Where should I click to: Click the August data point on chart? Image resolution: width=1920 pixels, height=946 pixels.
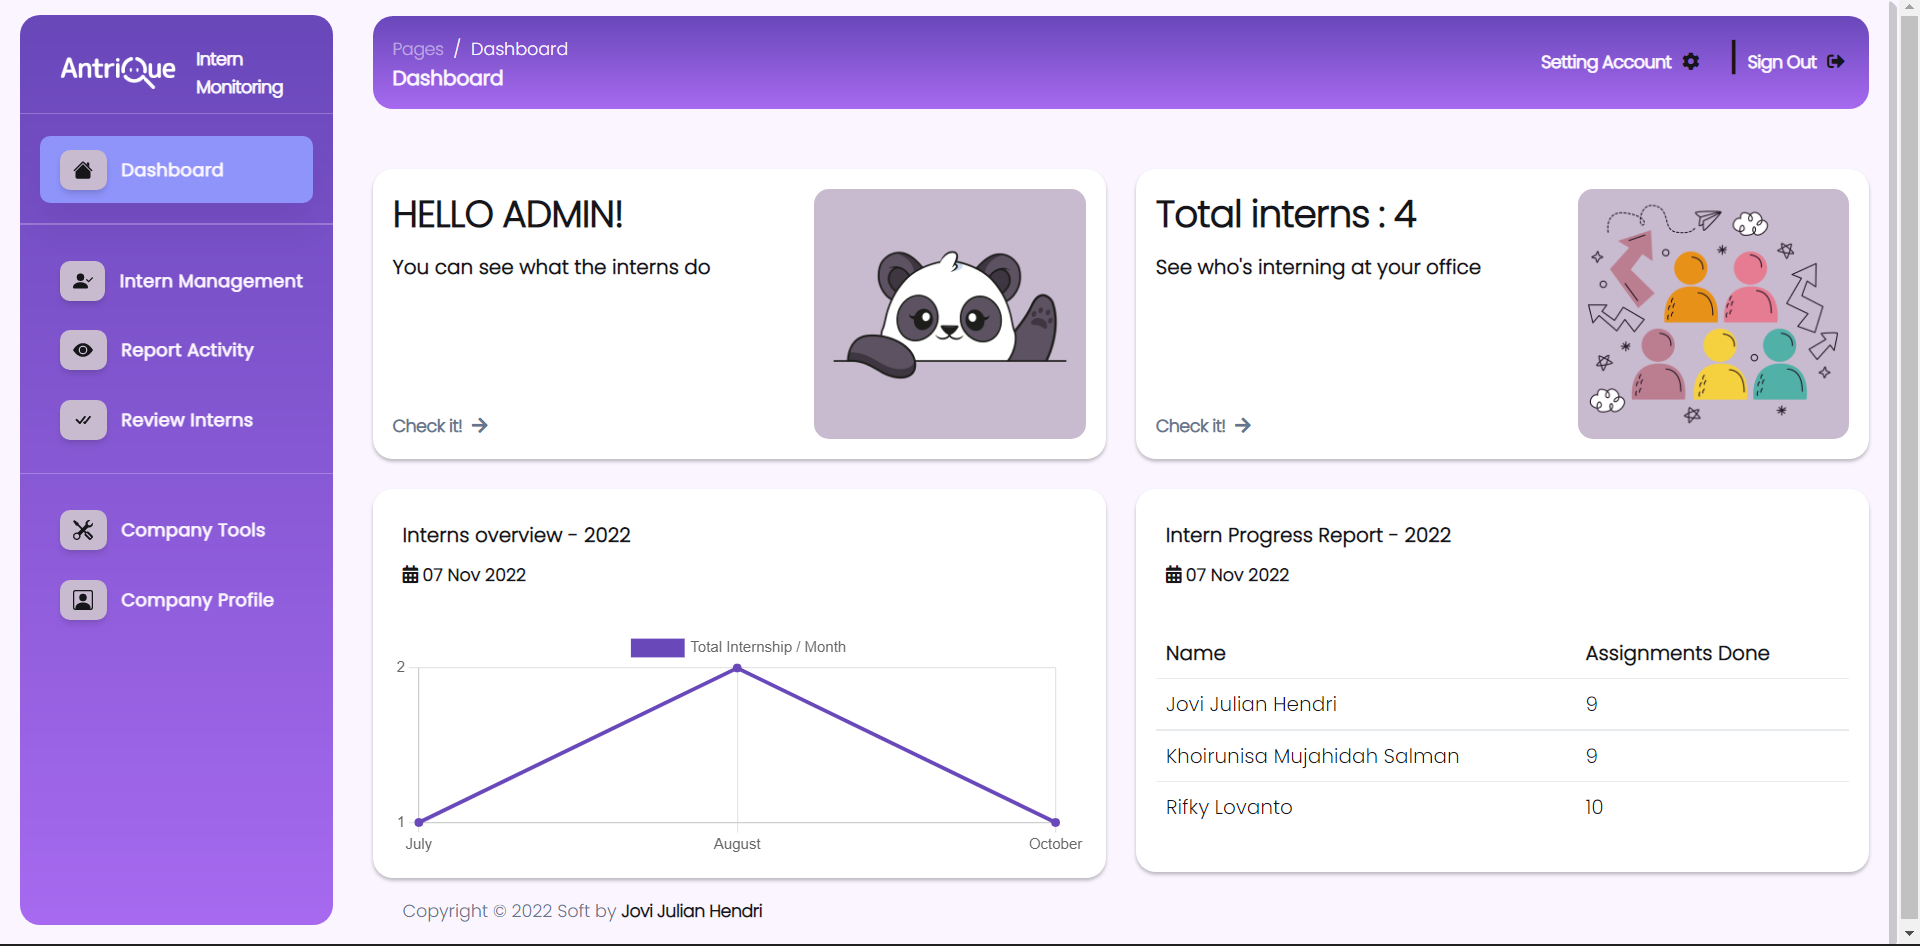coord(737,668)
